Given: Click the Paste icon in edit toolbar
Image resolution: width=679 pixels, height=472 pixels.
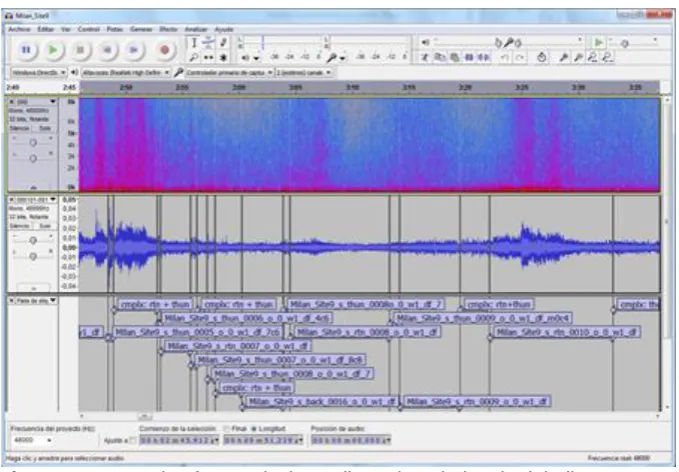Looking at the screenshot, I should [454, 57].
